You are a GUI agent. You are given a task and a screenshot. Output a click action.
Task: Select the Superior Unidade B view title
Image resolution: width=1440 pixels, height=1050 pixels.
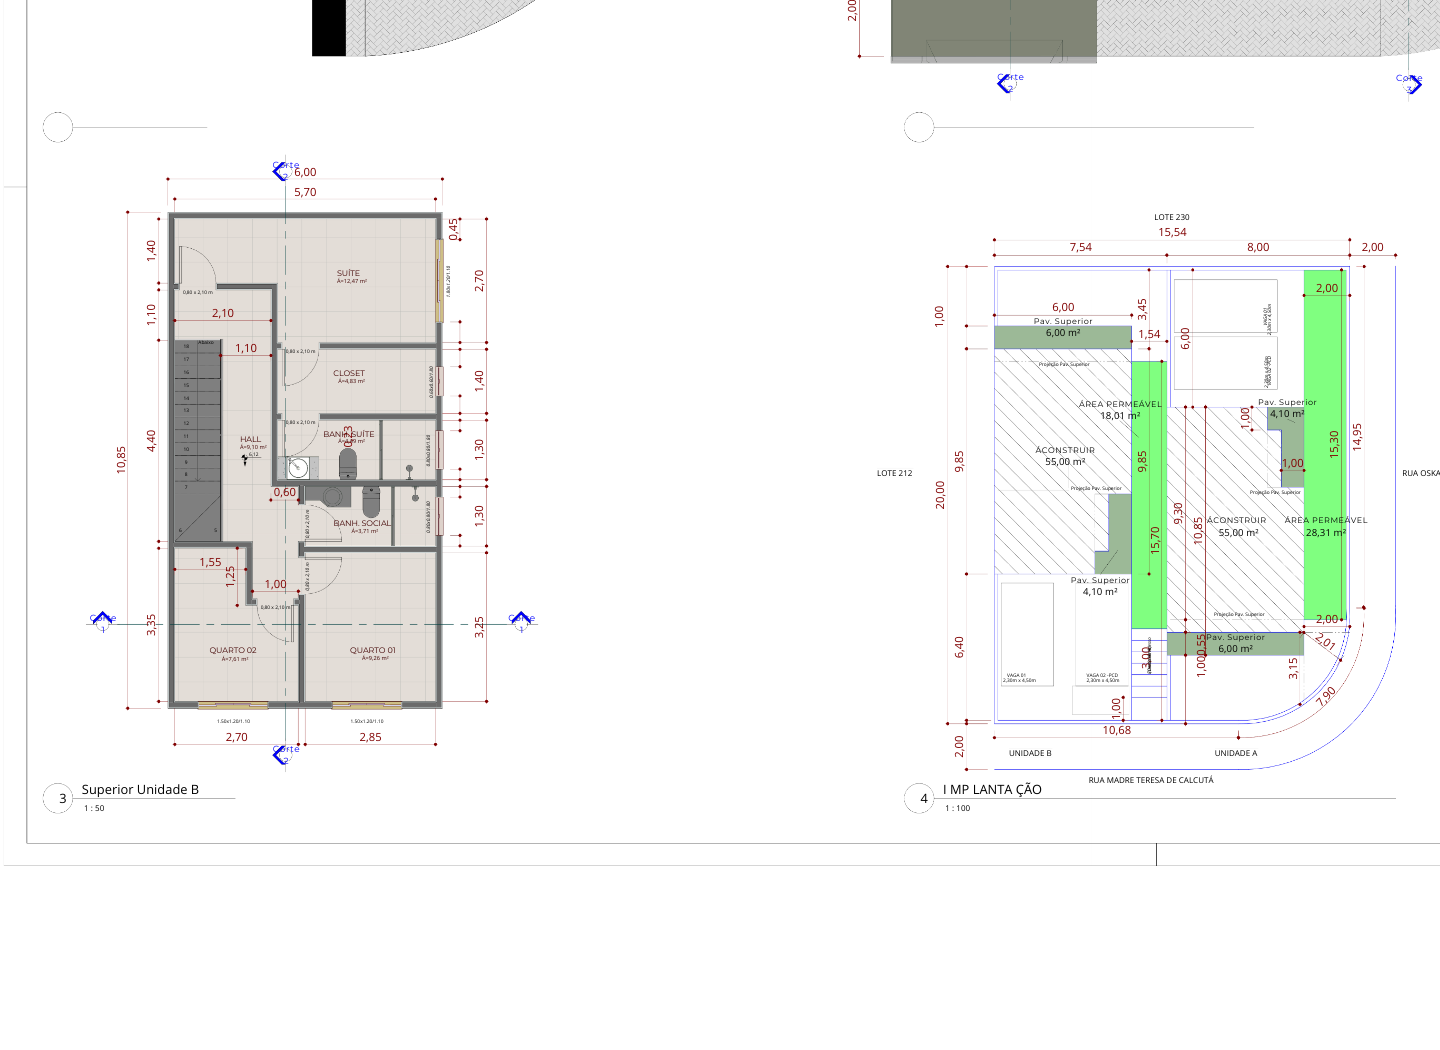[140, 789]
